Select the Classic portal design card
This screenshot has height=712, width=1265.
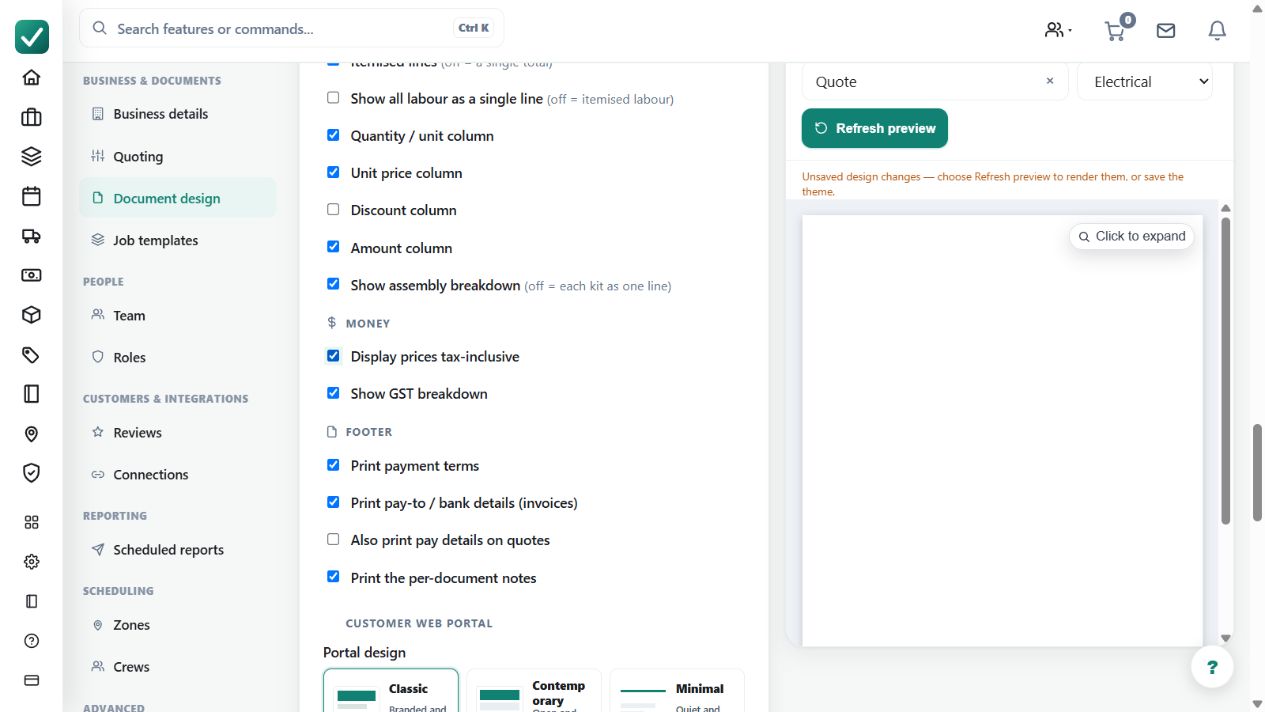(x=391, y=690)
